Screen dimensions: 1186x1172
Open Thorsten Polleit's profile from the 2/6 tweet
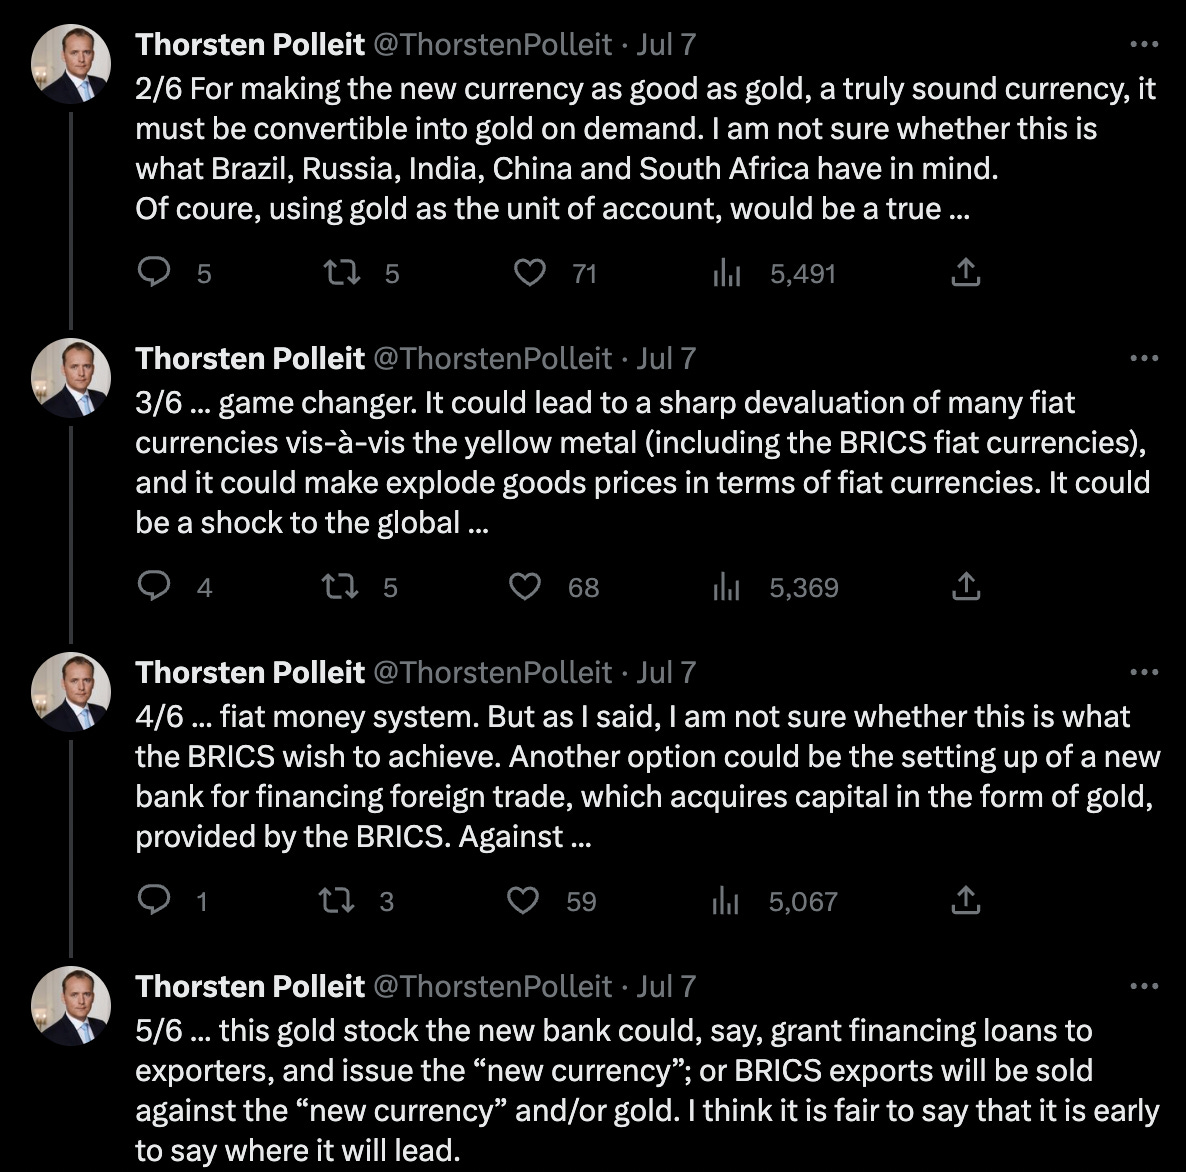coord(250,44)
